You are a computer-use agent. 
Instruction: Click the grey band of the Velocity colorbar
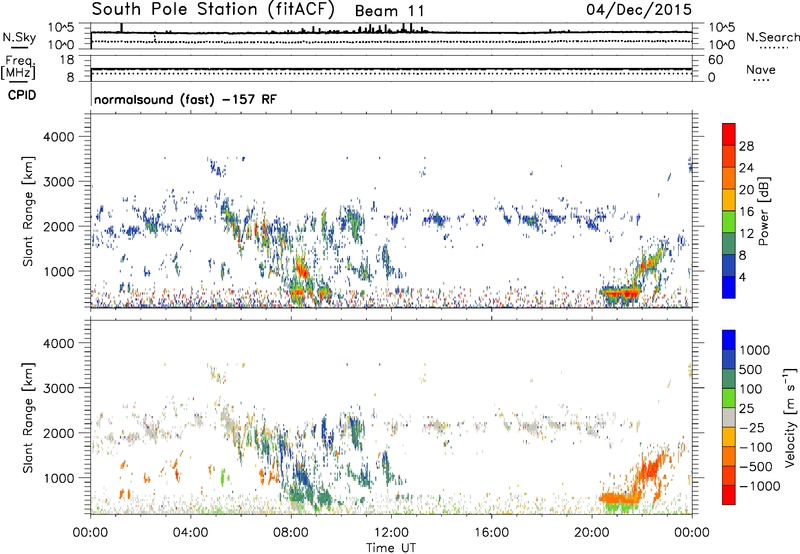(x=729, y=418)
